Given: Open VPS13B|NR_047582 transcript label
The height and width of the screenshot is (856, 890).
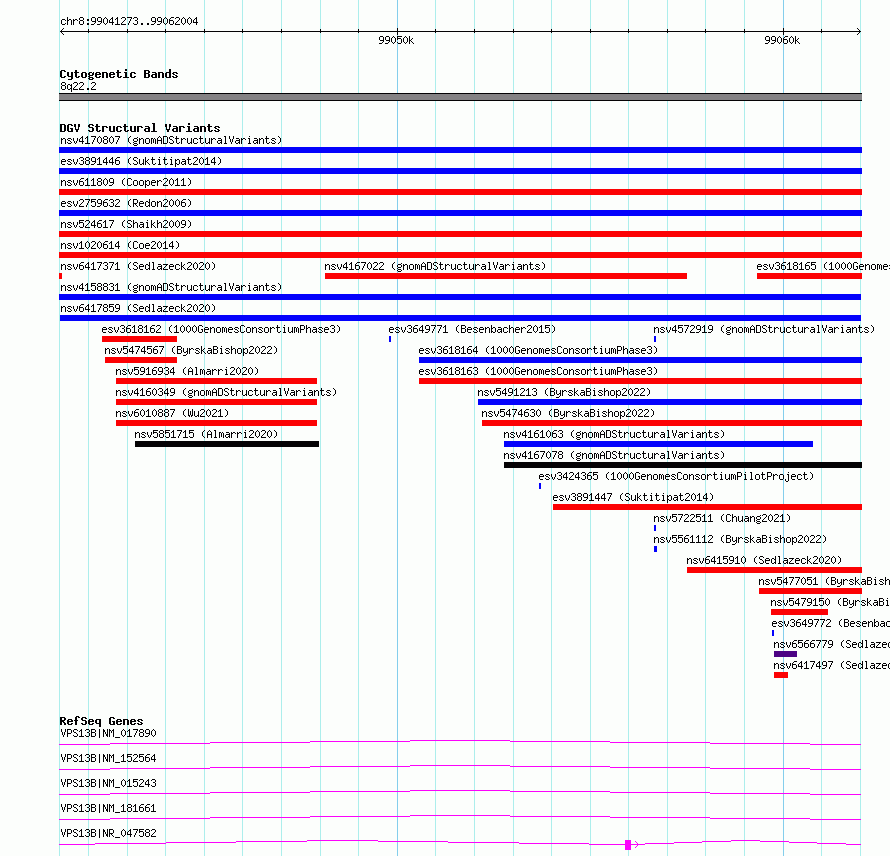Looking at the screenshot, I should (x=108, y=833).
